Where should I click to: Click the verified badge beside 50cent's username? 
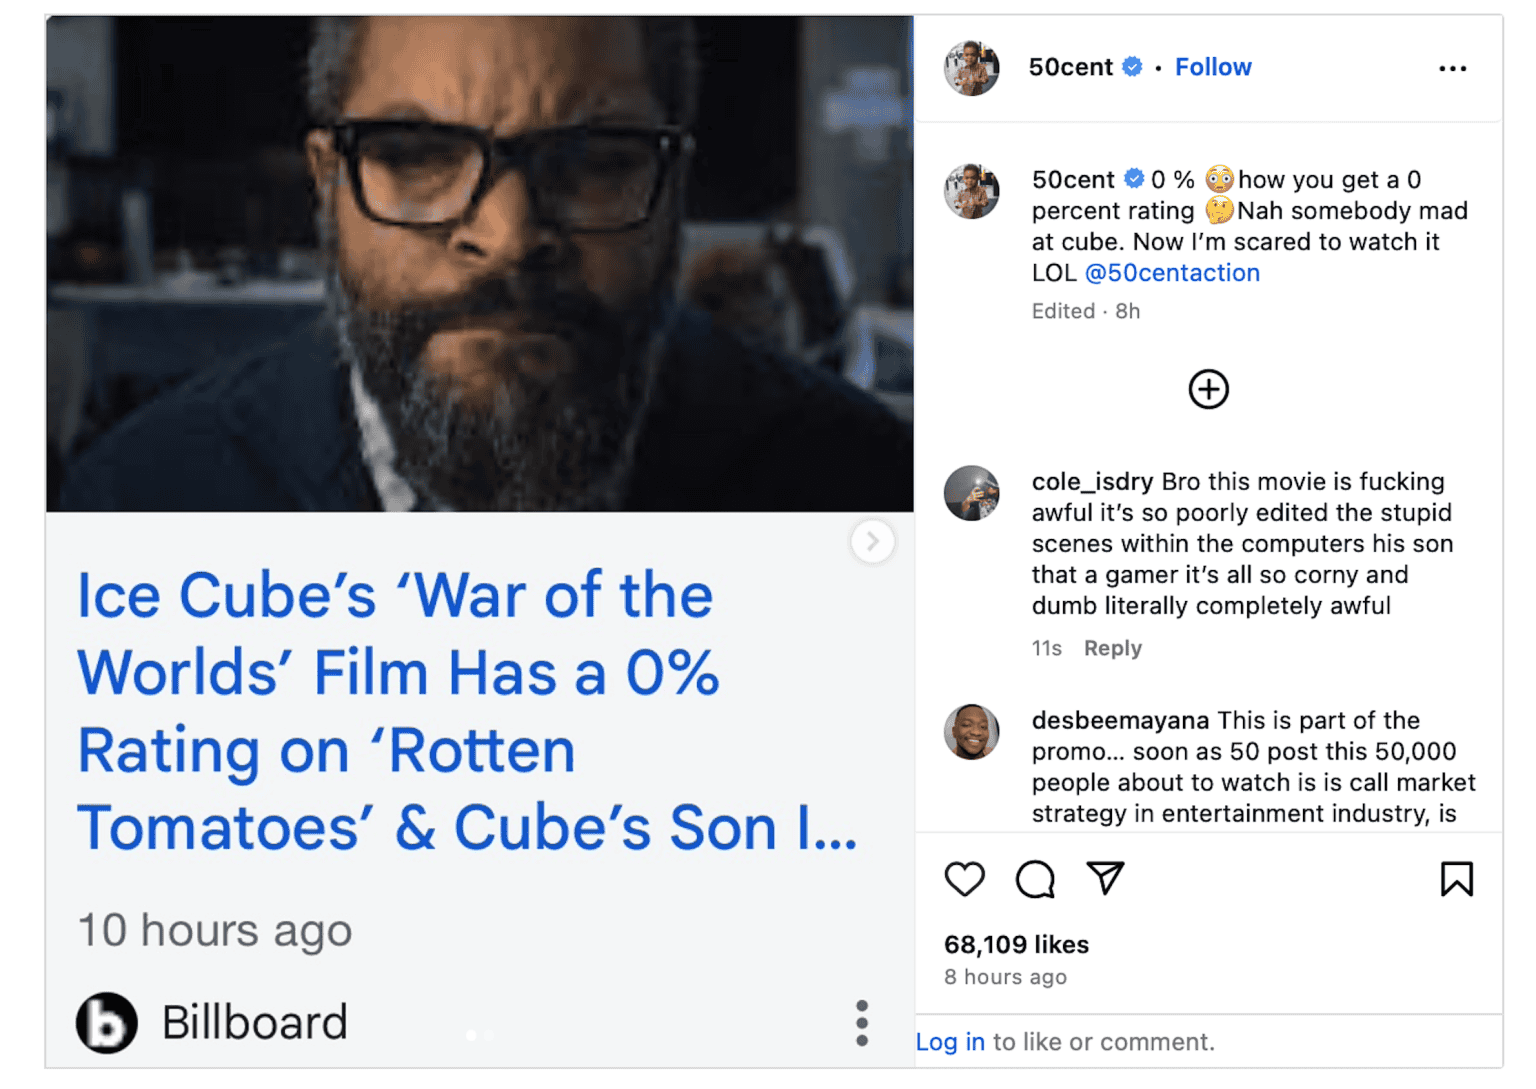(1131, 67)
